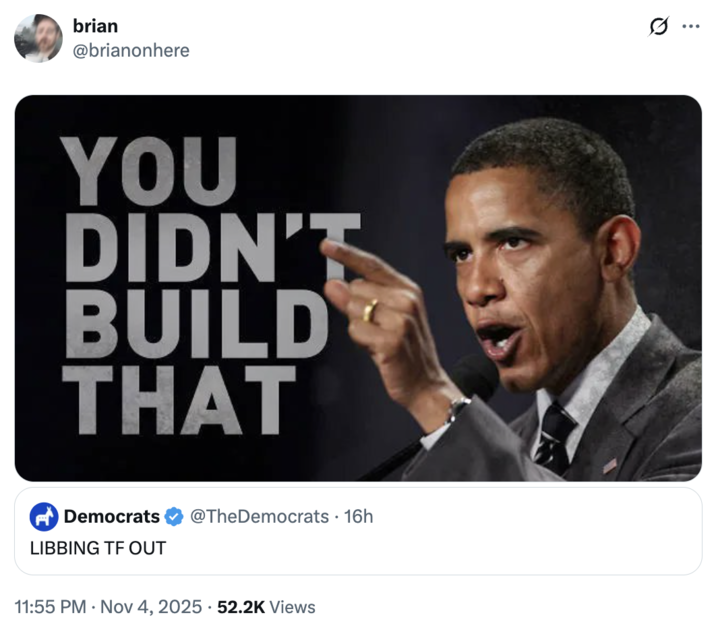716x634 pixels.
Task: Open the display name 'brian'
Action: (x=95, y=26)
